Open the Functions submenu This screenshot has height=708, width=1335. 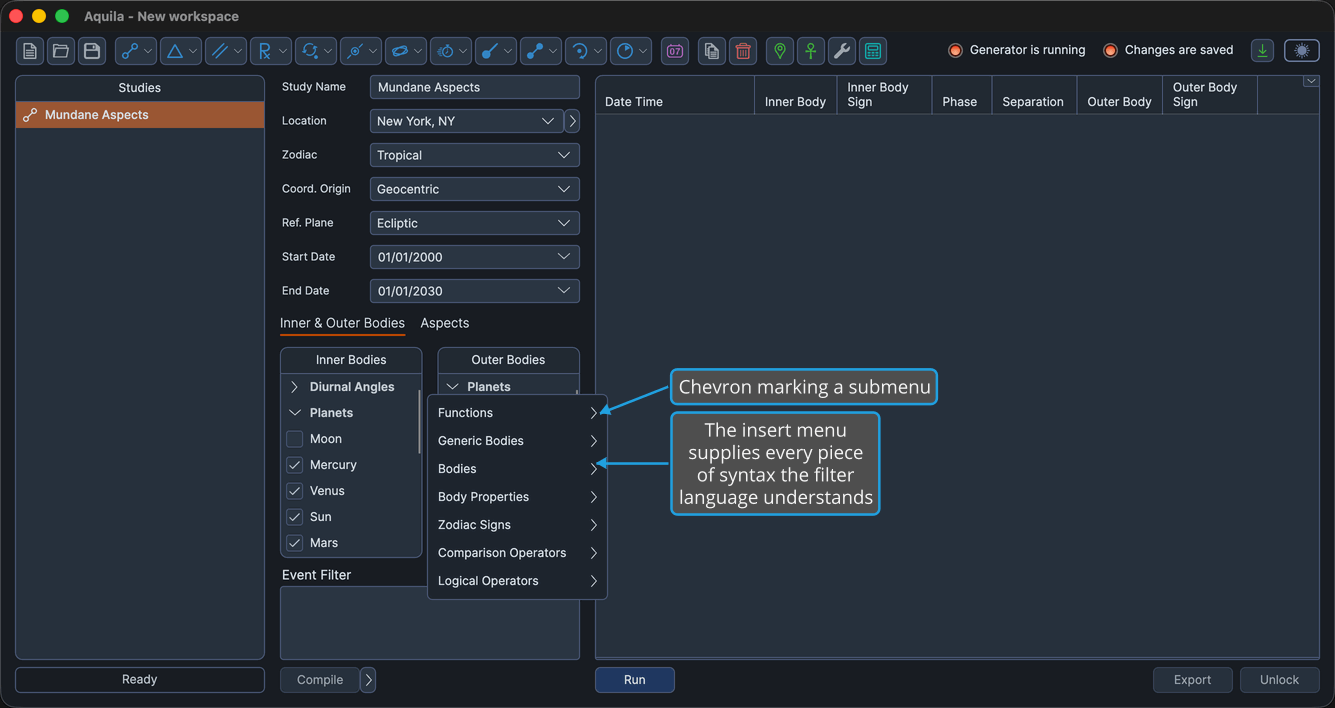point(517,413)
